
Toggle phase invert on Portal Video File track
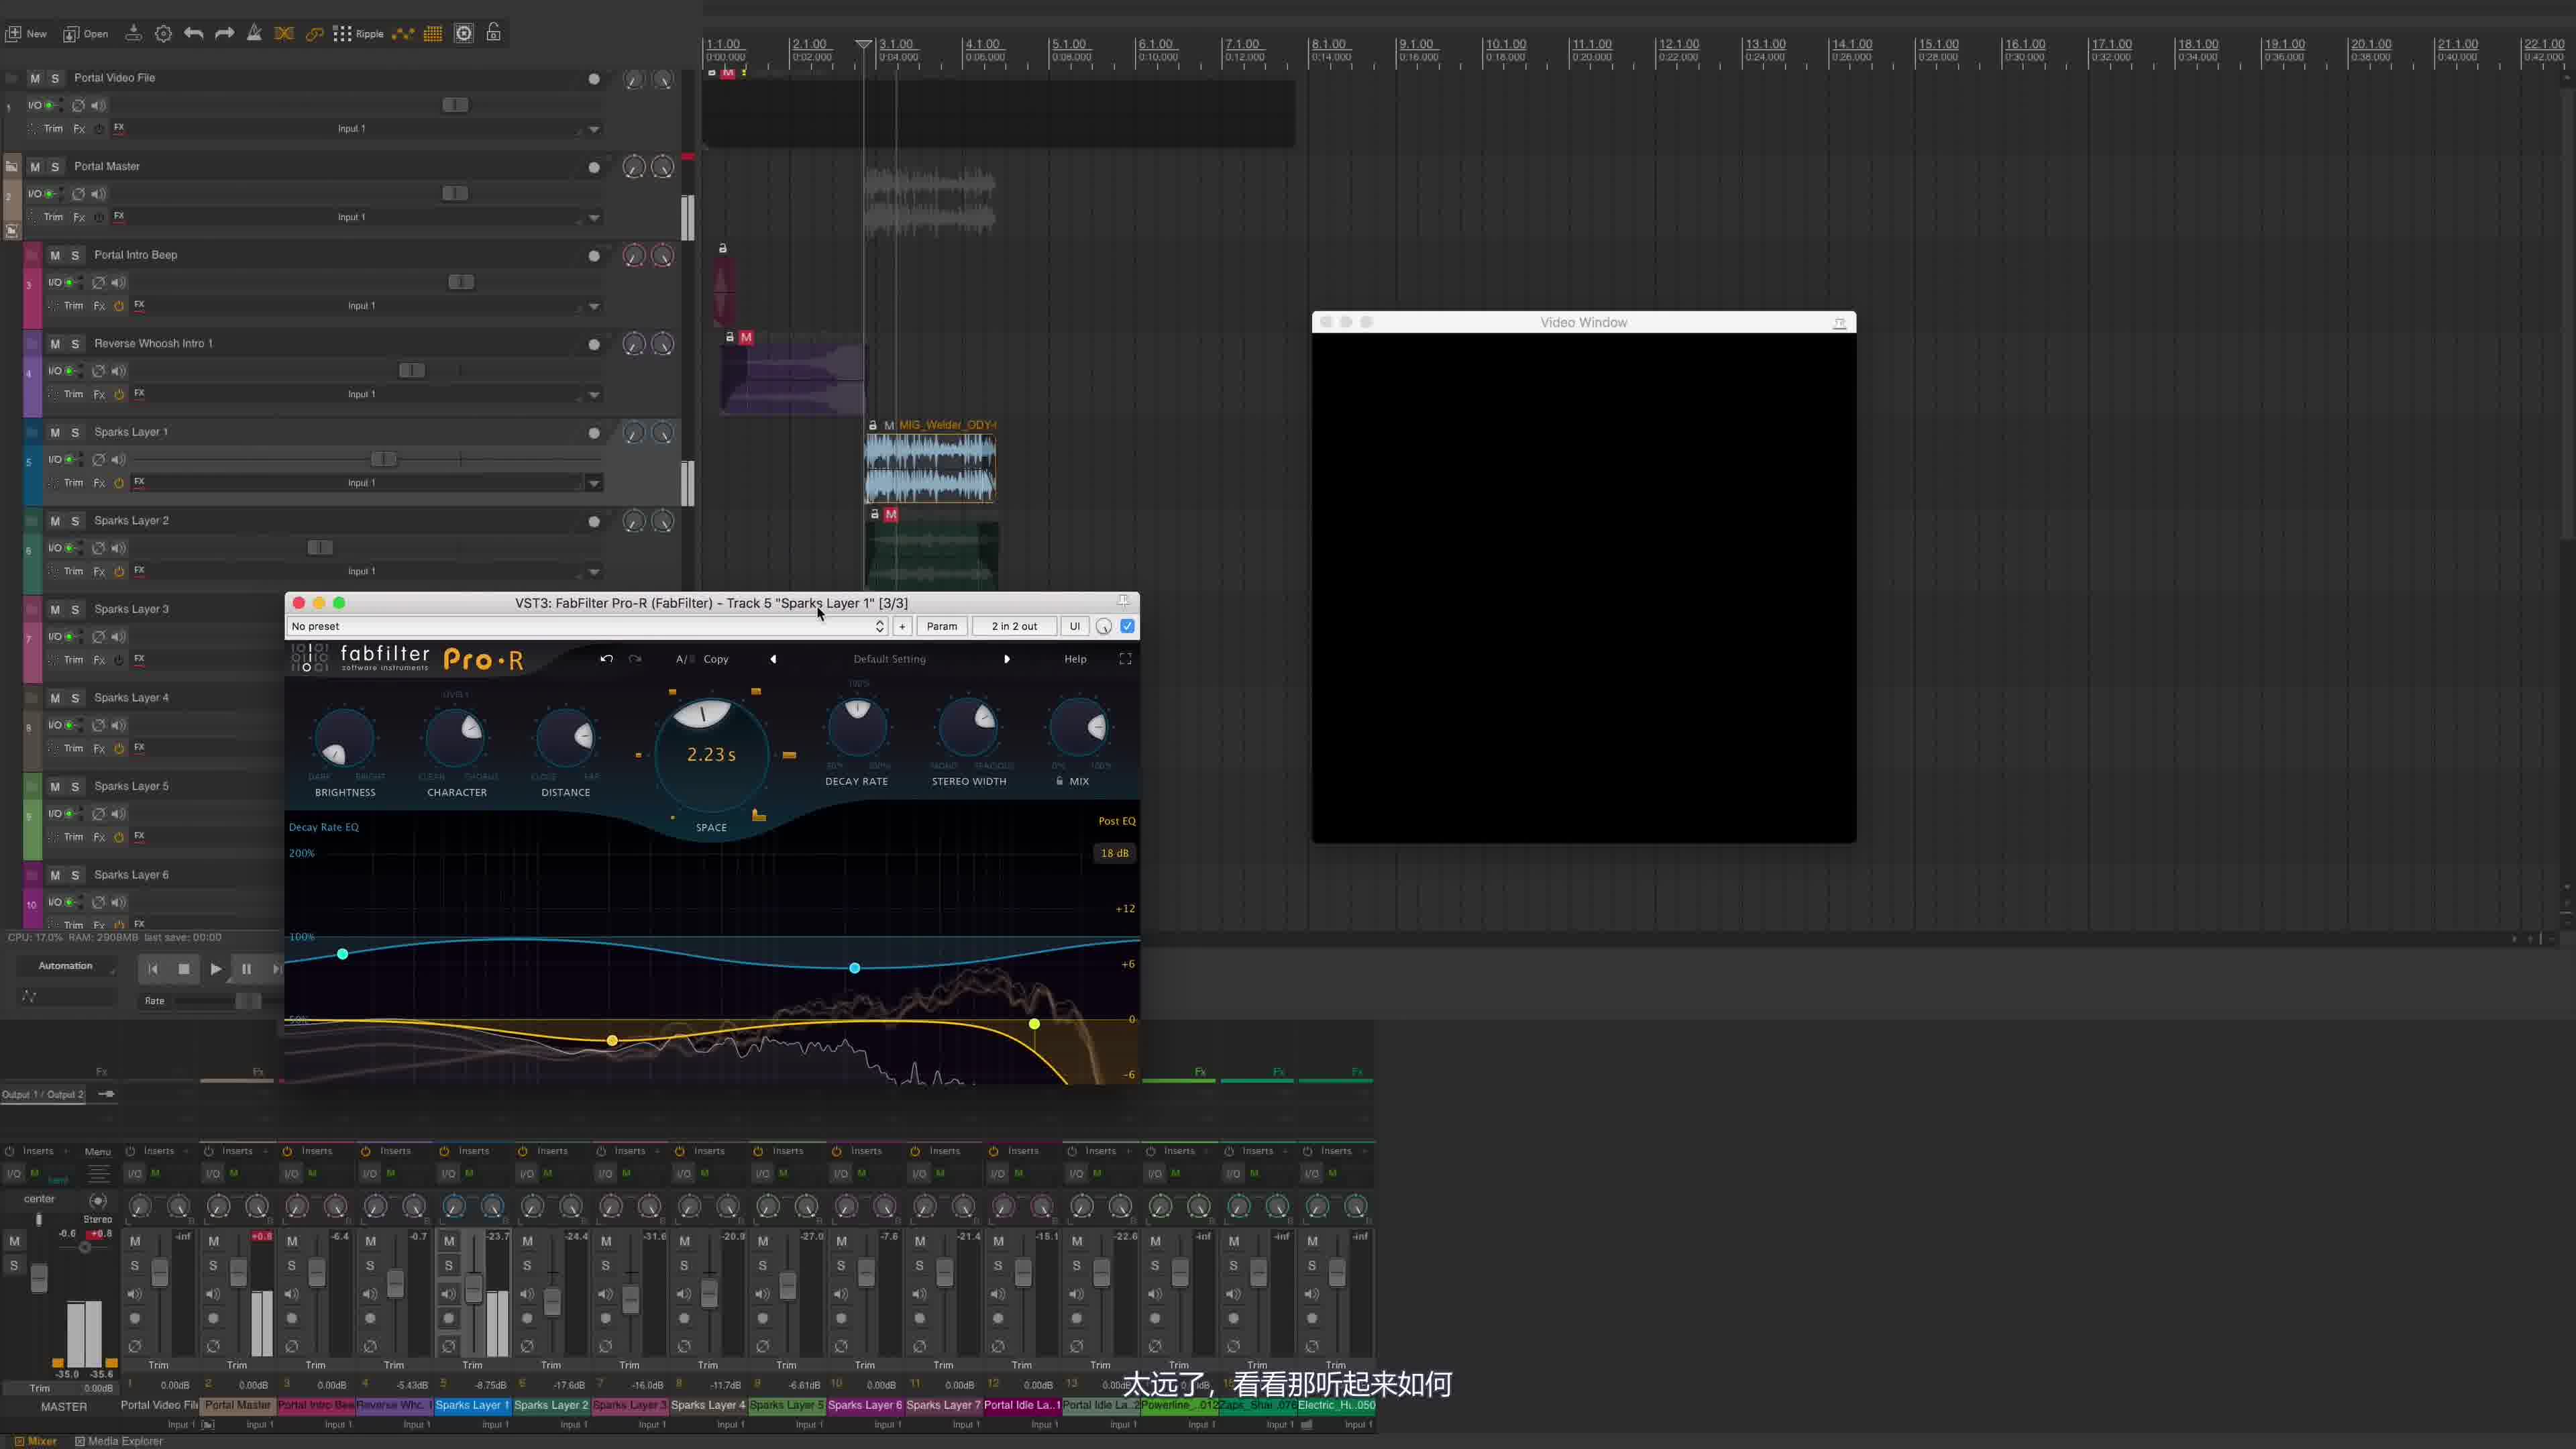click(78, 105)
